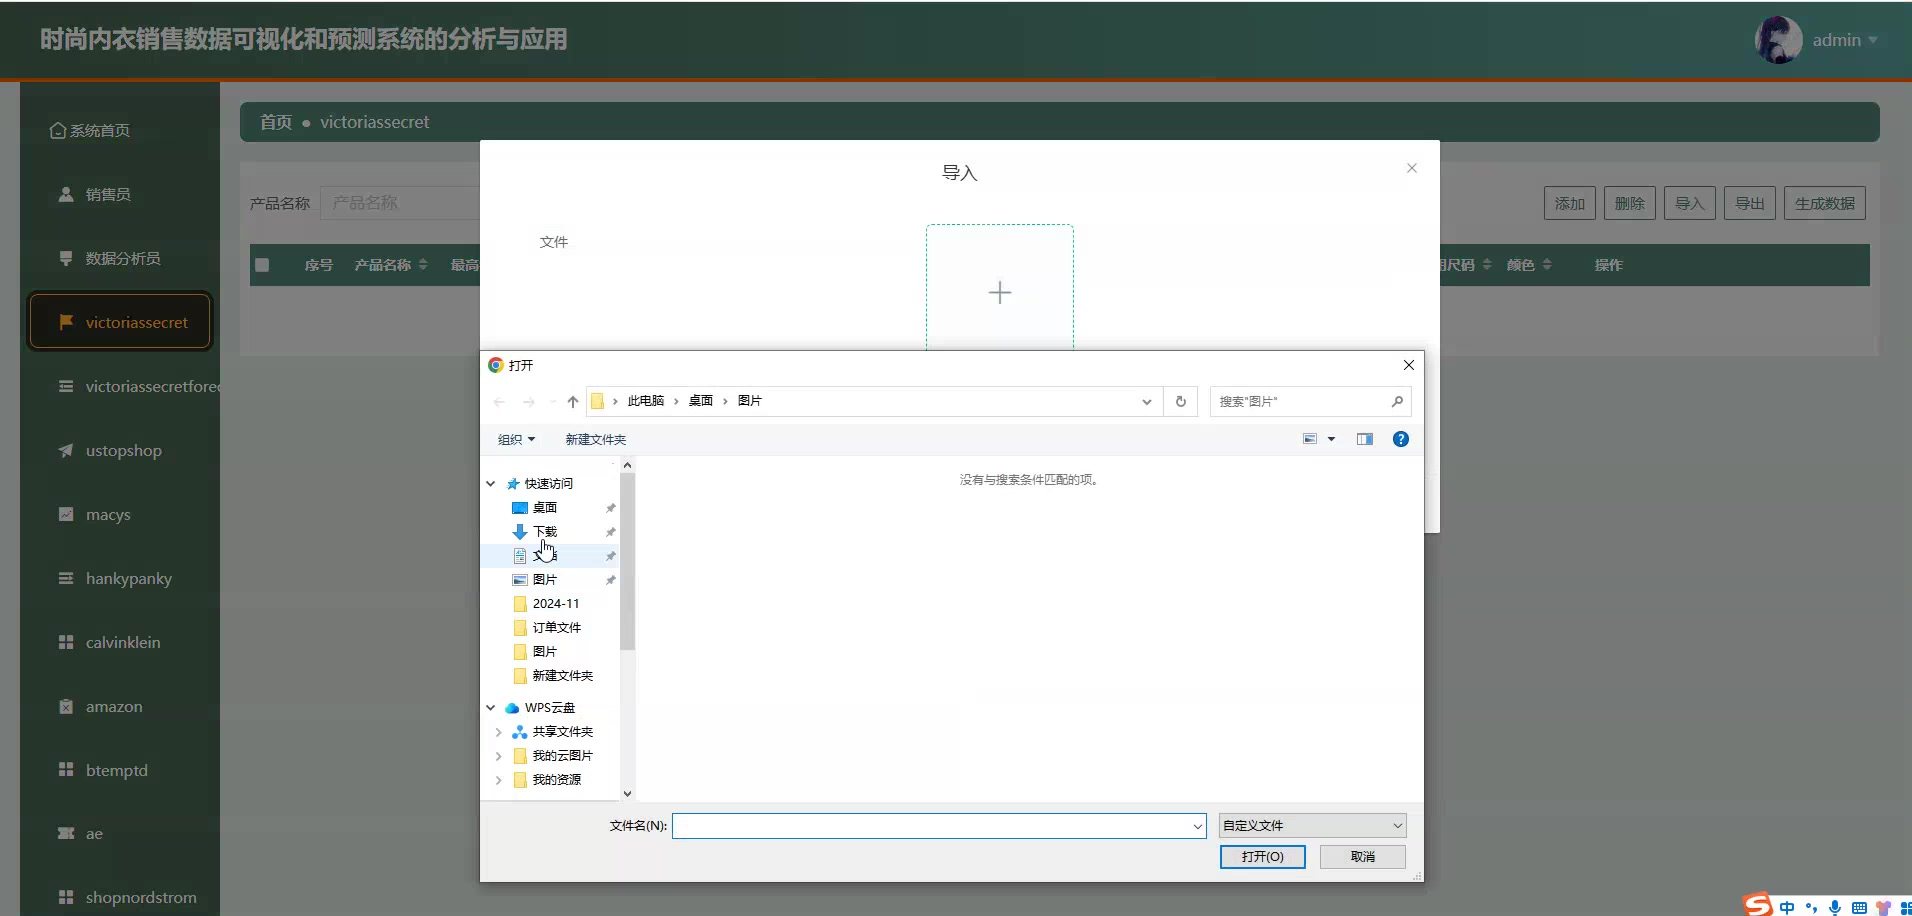
Task: Click 打开(O) button in file dialog
Action: click(x=1262, y=857)
